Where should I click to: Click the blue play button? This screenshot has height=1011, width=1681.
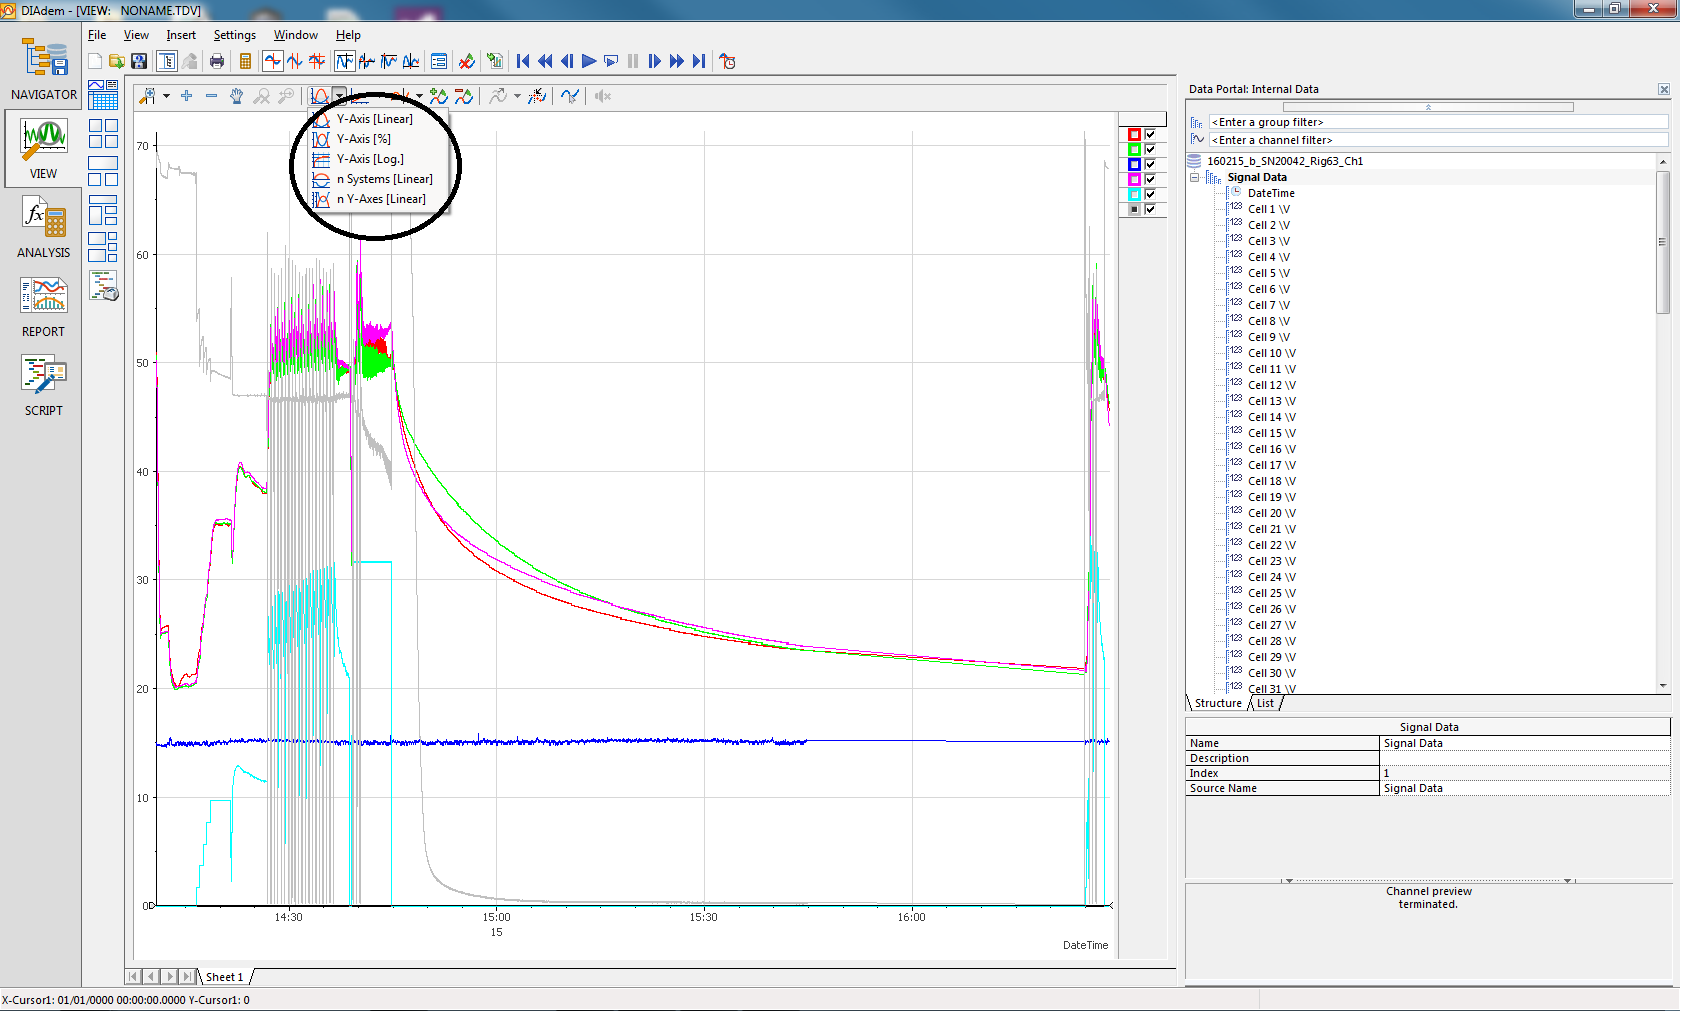[x=589, y=61]
